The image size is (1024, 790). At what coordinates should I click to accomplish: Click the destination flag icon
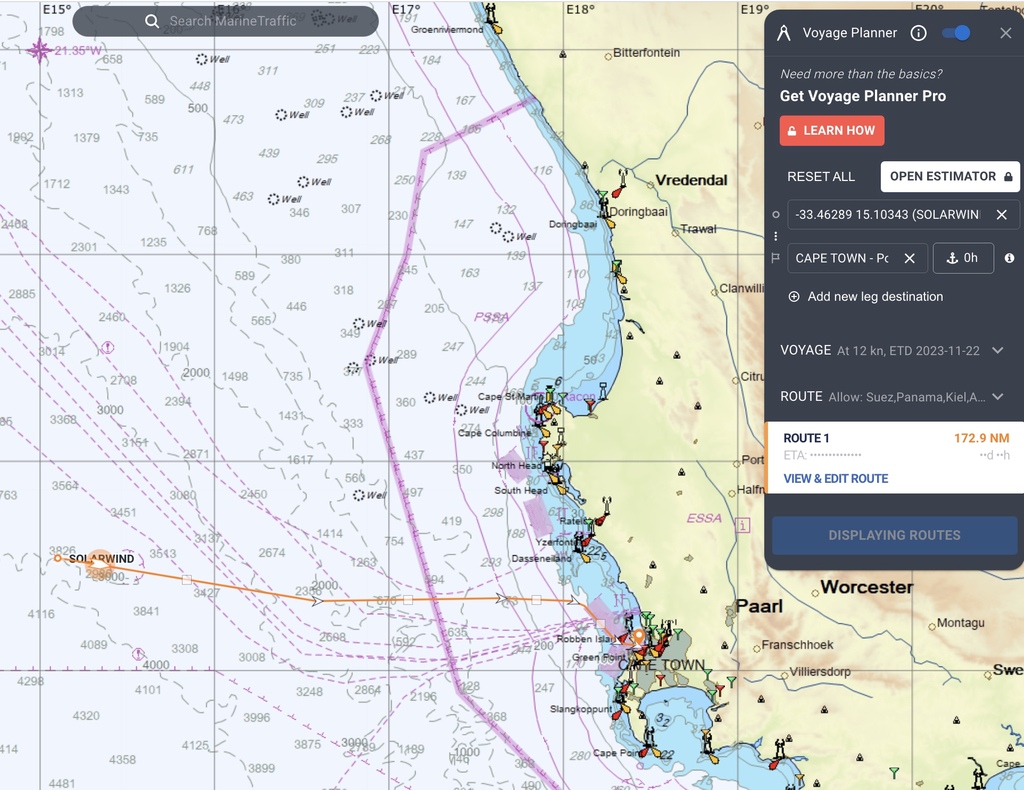[x=776, y=259]
